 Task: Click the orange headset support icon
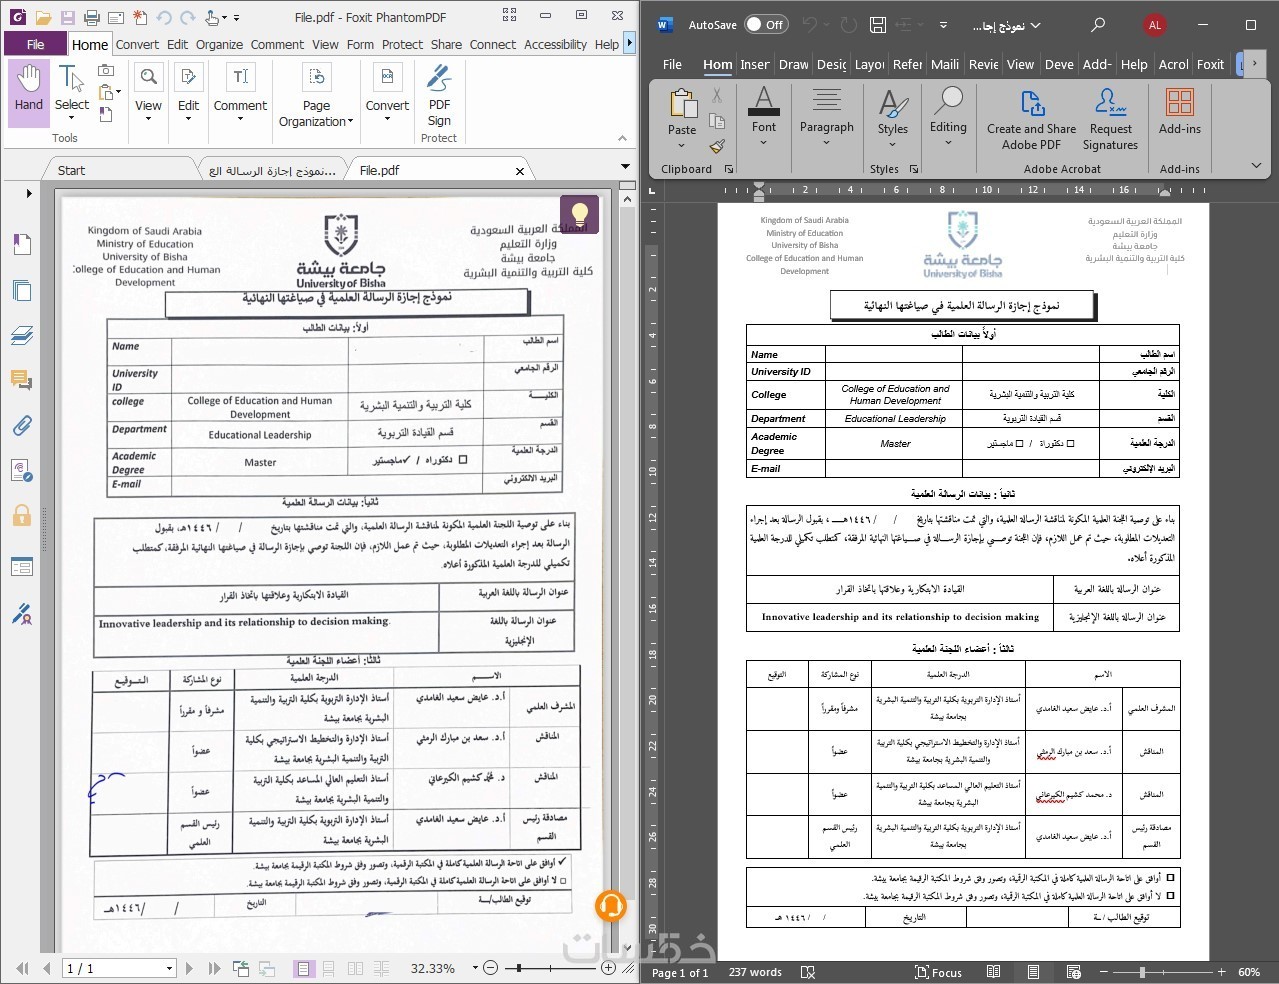(610, 906)
